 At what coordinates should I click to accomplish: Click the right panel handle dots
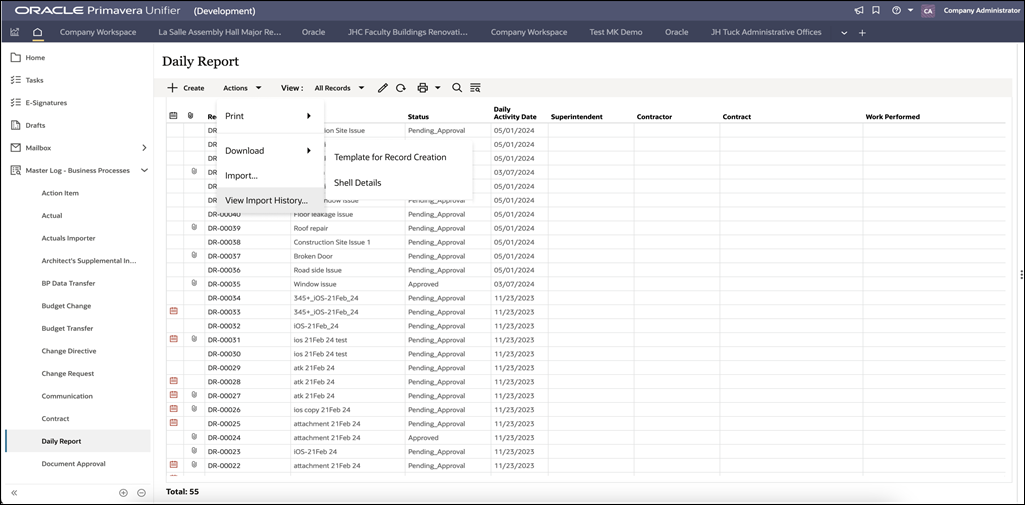tap(1021, 274)
